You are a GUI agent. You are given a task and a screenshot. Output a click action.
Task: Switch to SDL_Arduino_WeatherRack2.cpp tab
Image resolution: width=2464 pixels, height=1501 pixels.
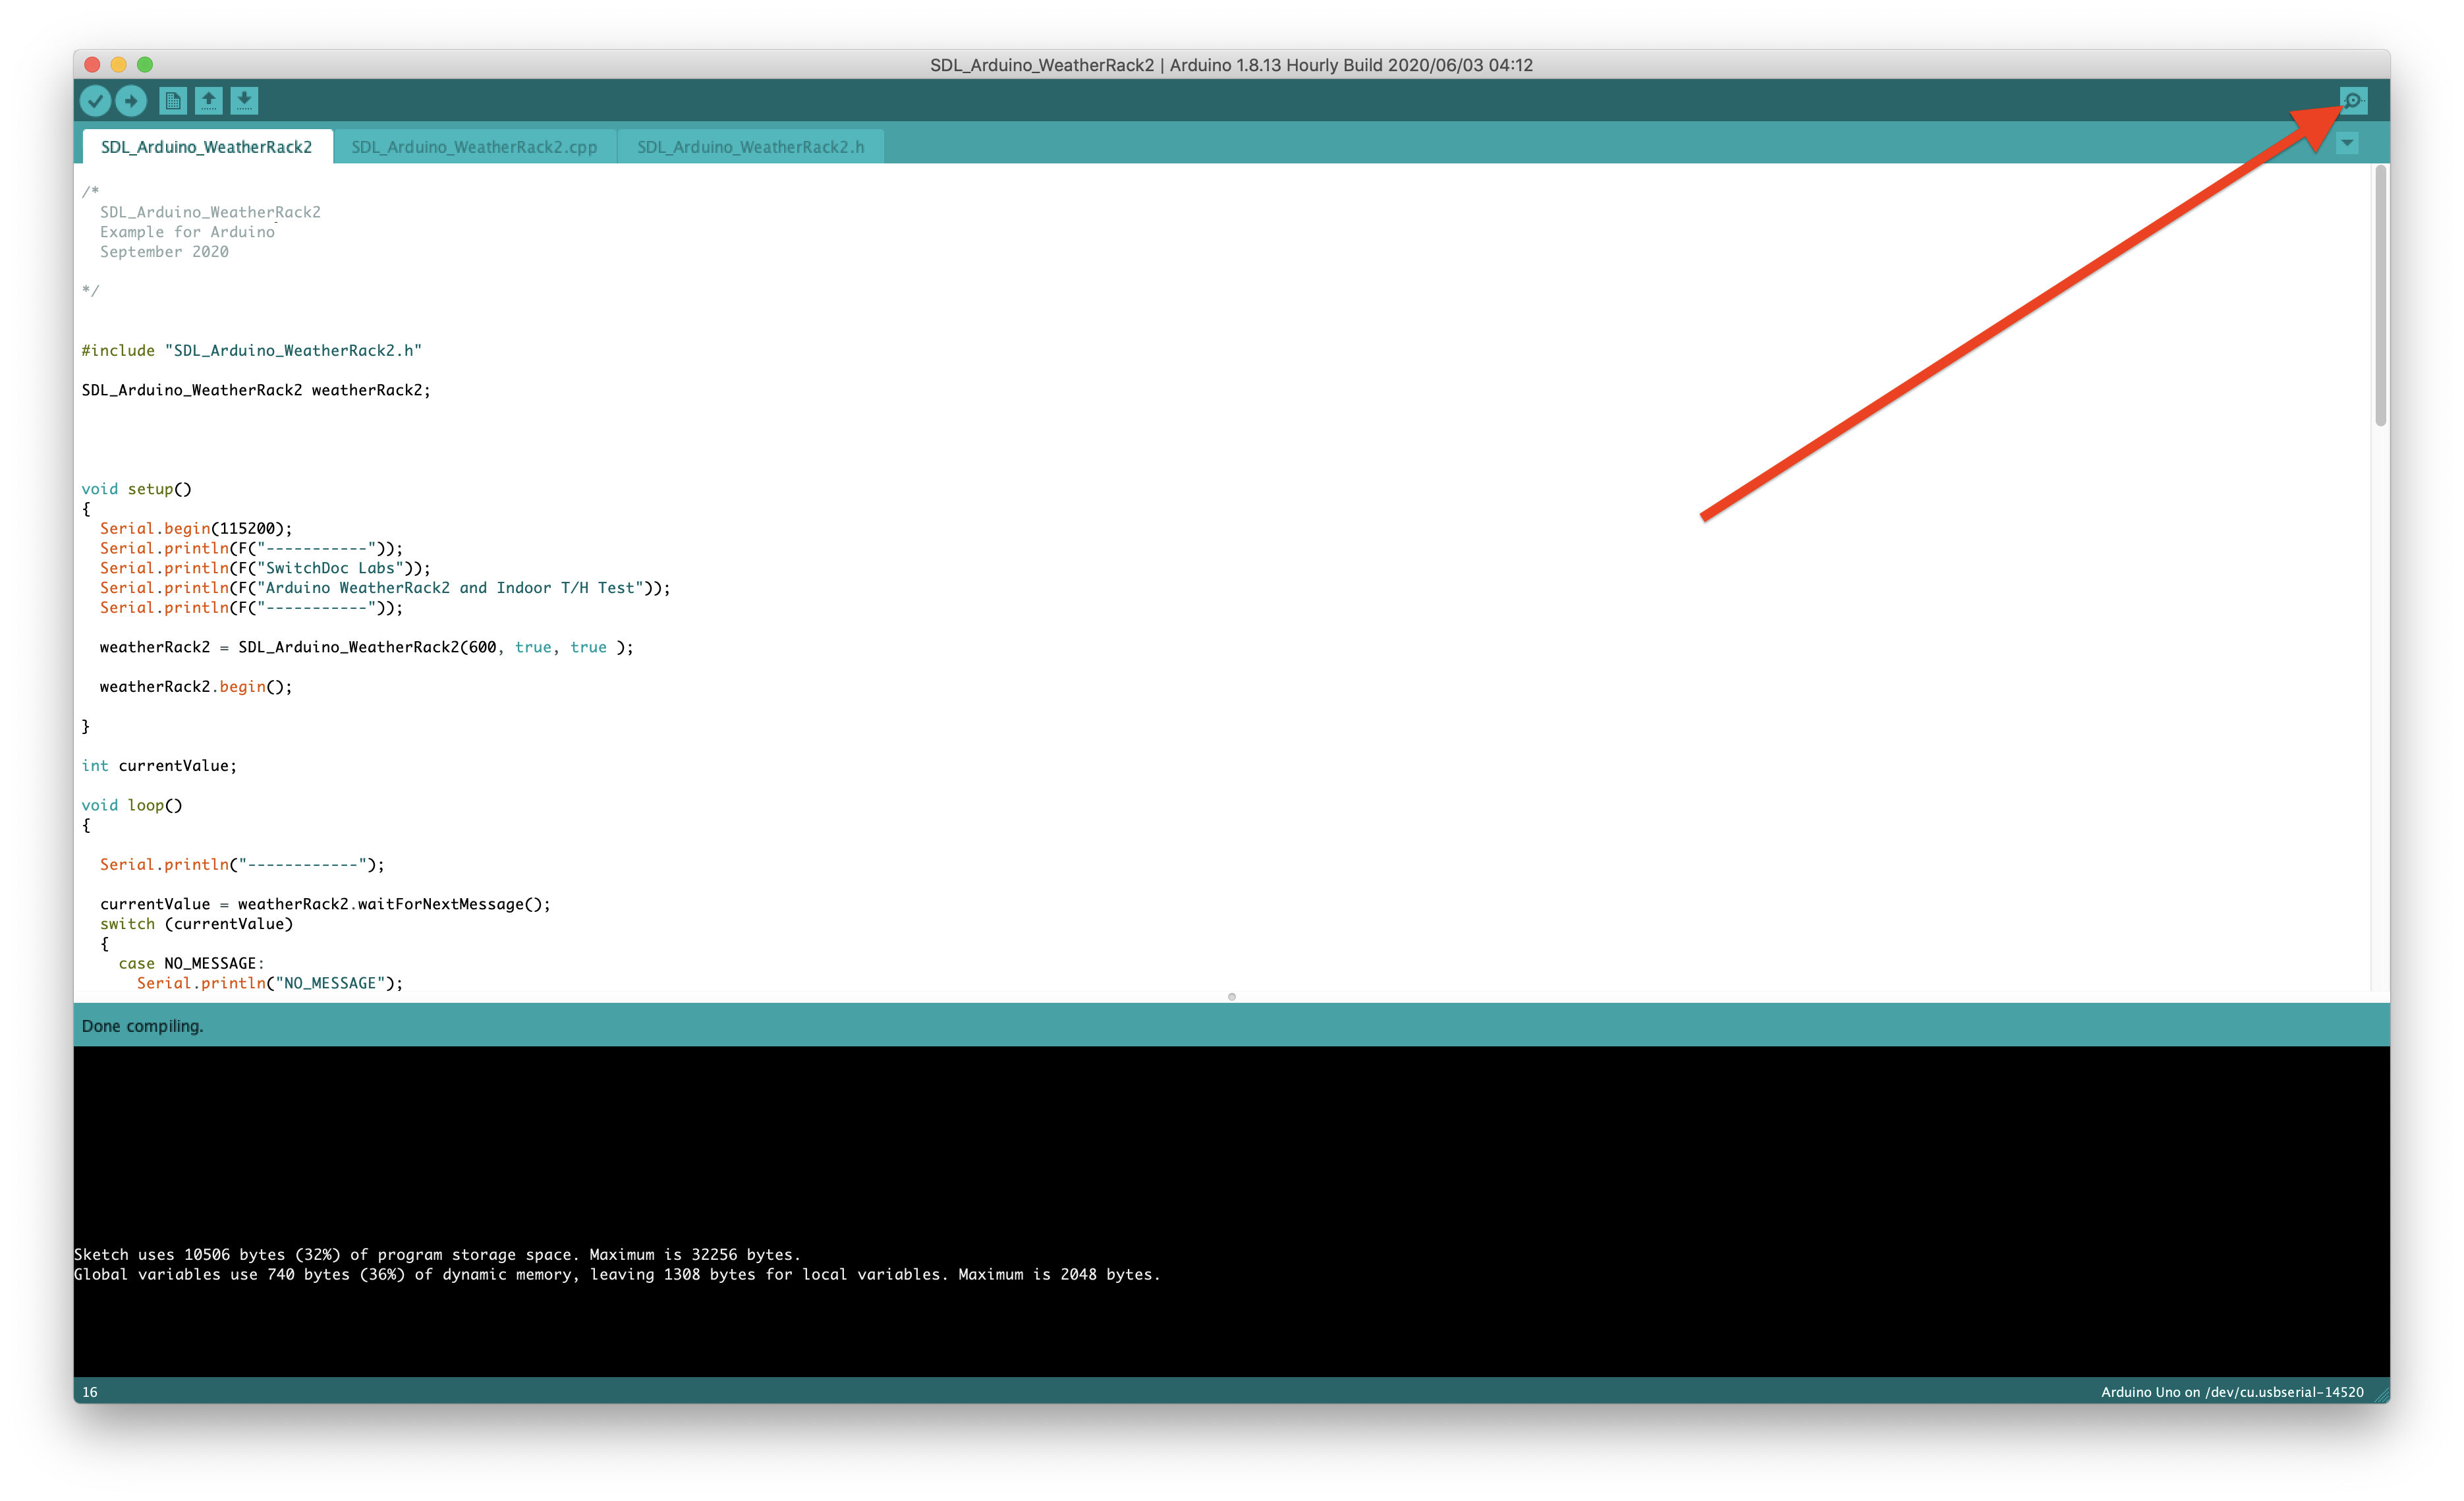(x=474, y=147)
